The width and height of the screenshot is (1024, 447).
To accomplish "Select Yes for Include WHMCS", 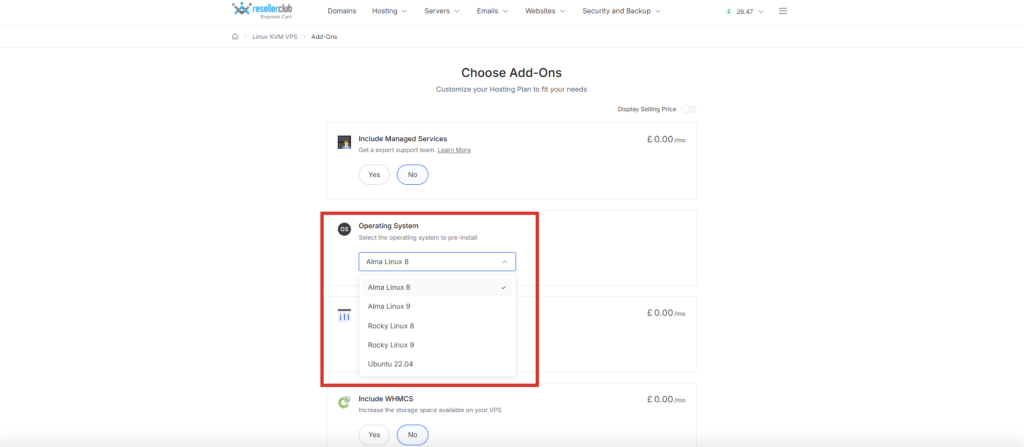I will 374,435.
